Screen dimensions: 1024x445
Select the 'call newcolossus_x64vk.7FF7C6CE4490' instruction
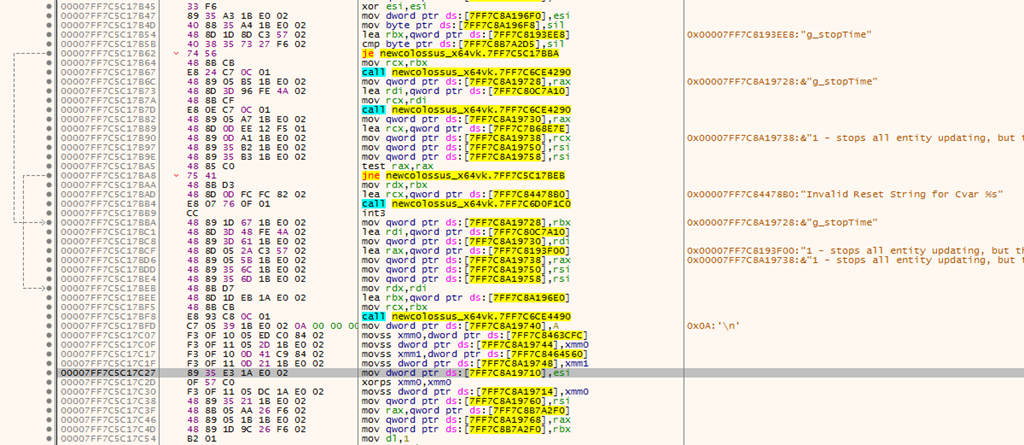click(x=466, y=317)
